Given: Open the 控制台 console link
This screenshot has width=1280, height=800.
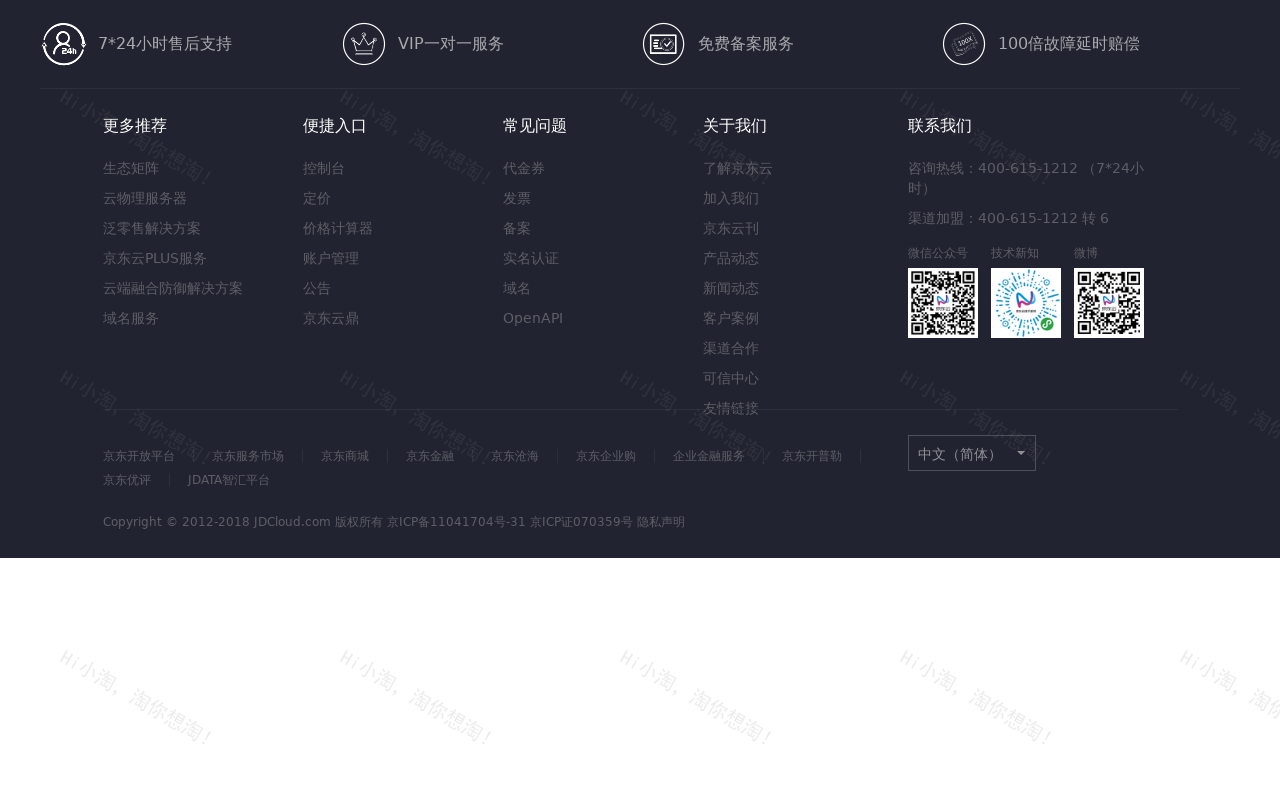Looking at the screenshot, I should [x=323, y=167].
